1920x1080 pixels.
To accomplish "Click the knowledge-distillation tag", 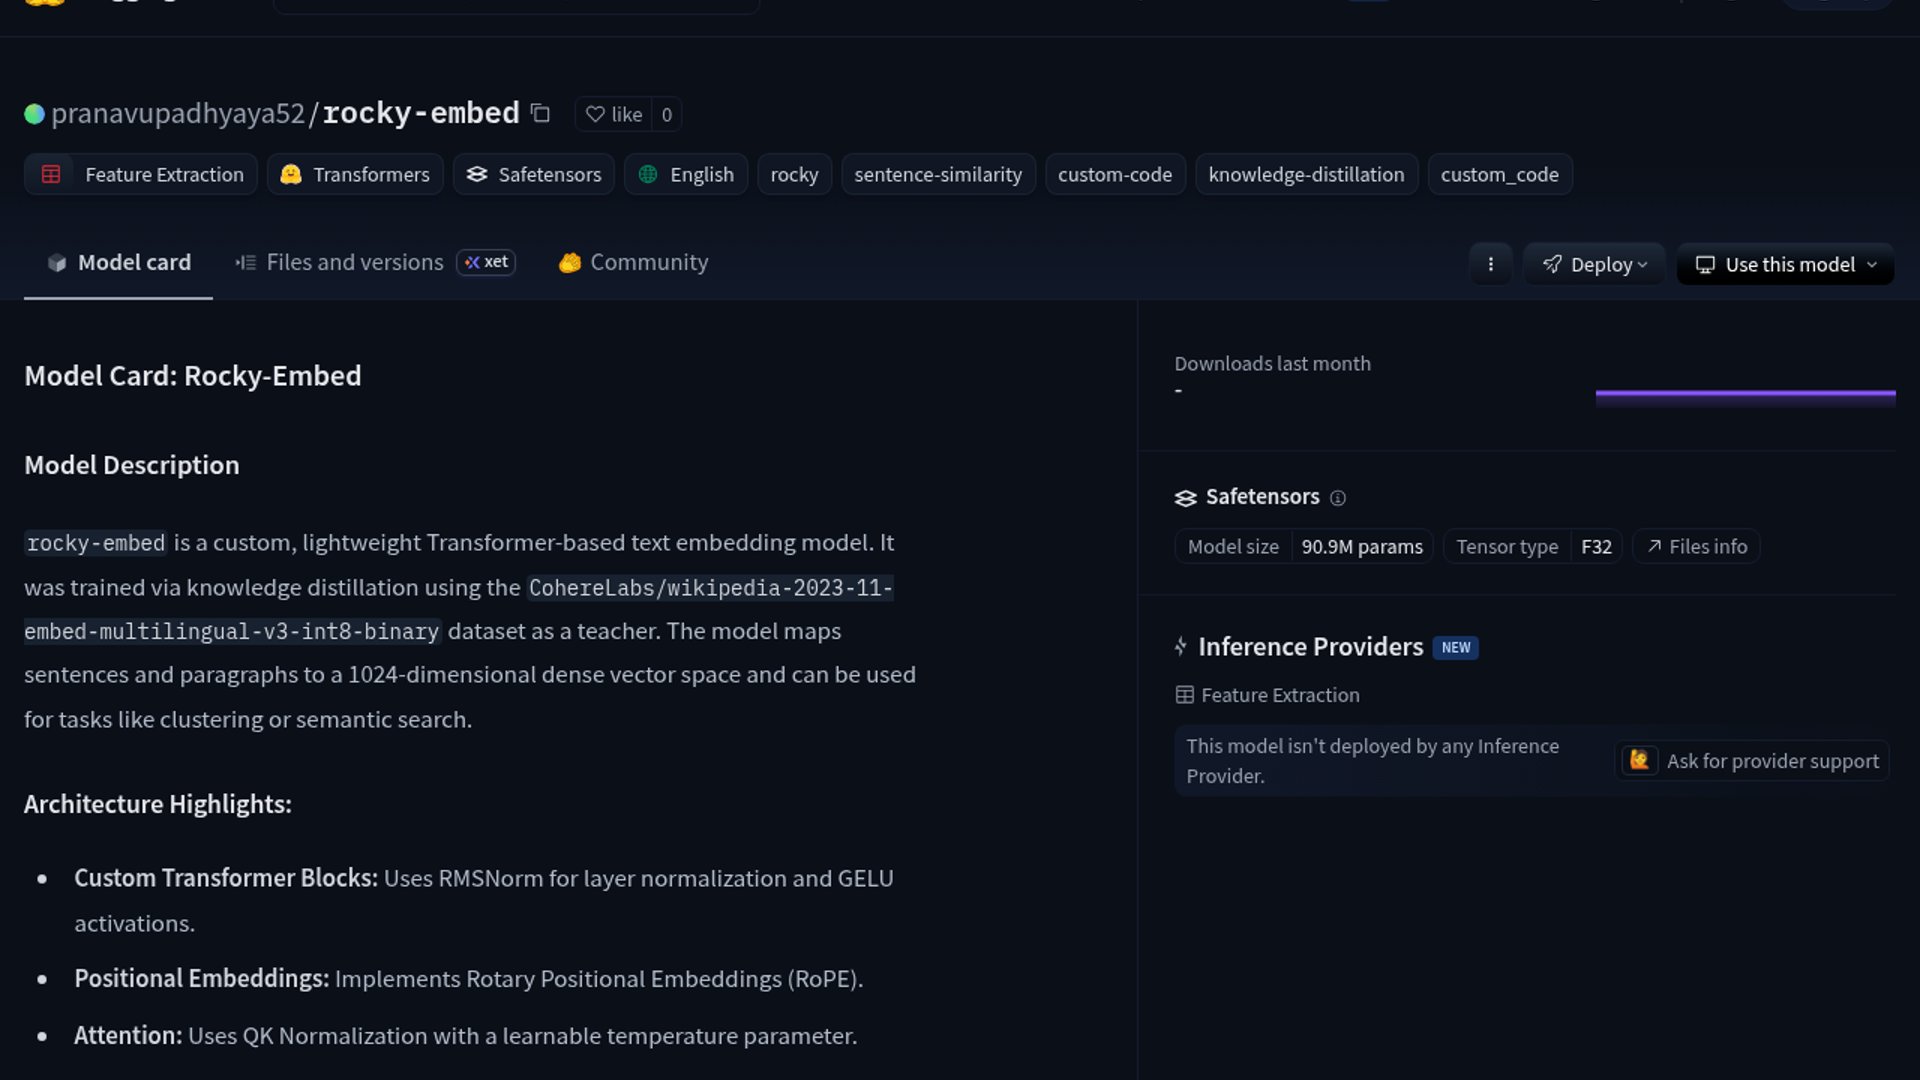I will coord(1306,175).
